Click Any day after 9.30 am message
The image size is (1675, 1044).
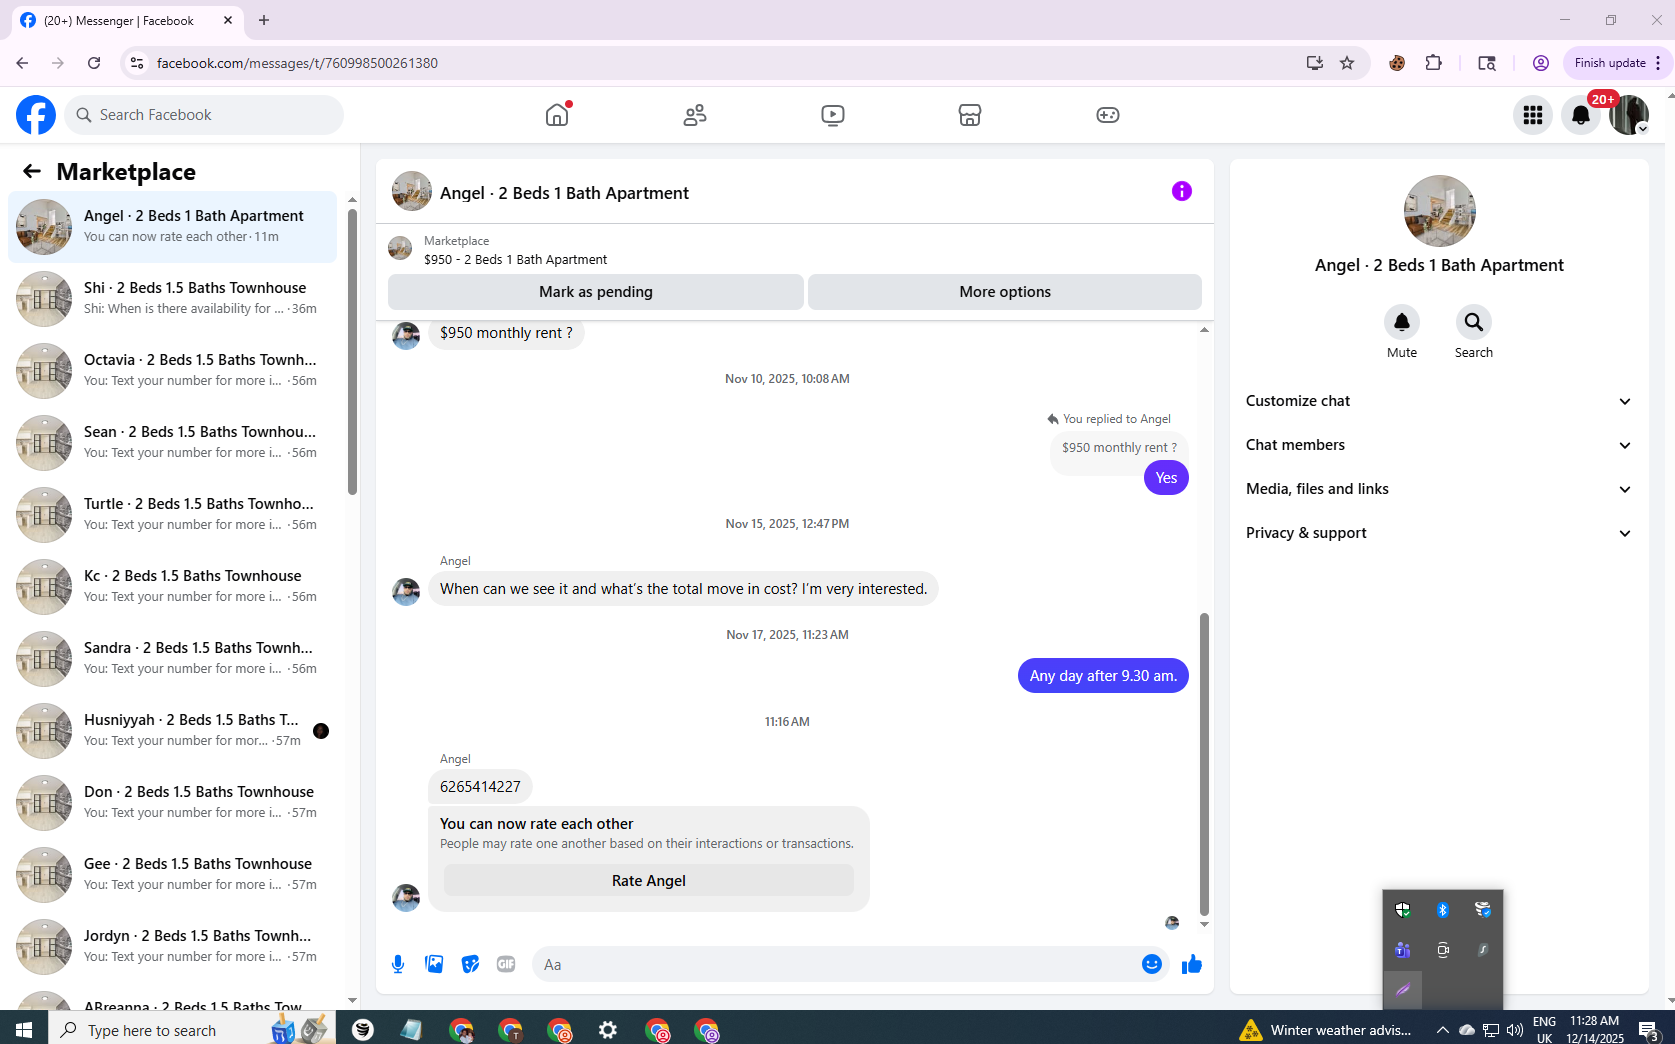click(1103, 676)
